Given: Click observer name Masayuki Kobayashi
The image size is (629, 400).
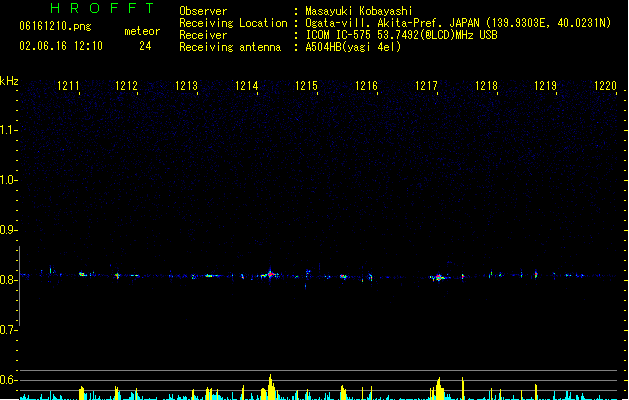Looking at the screenshot, I should click(x=359, y=11).
